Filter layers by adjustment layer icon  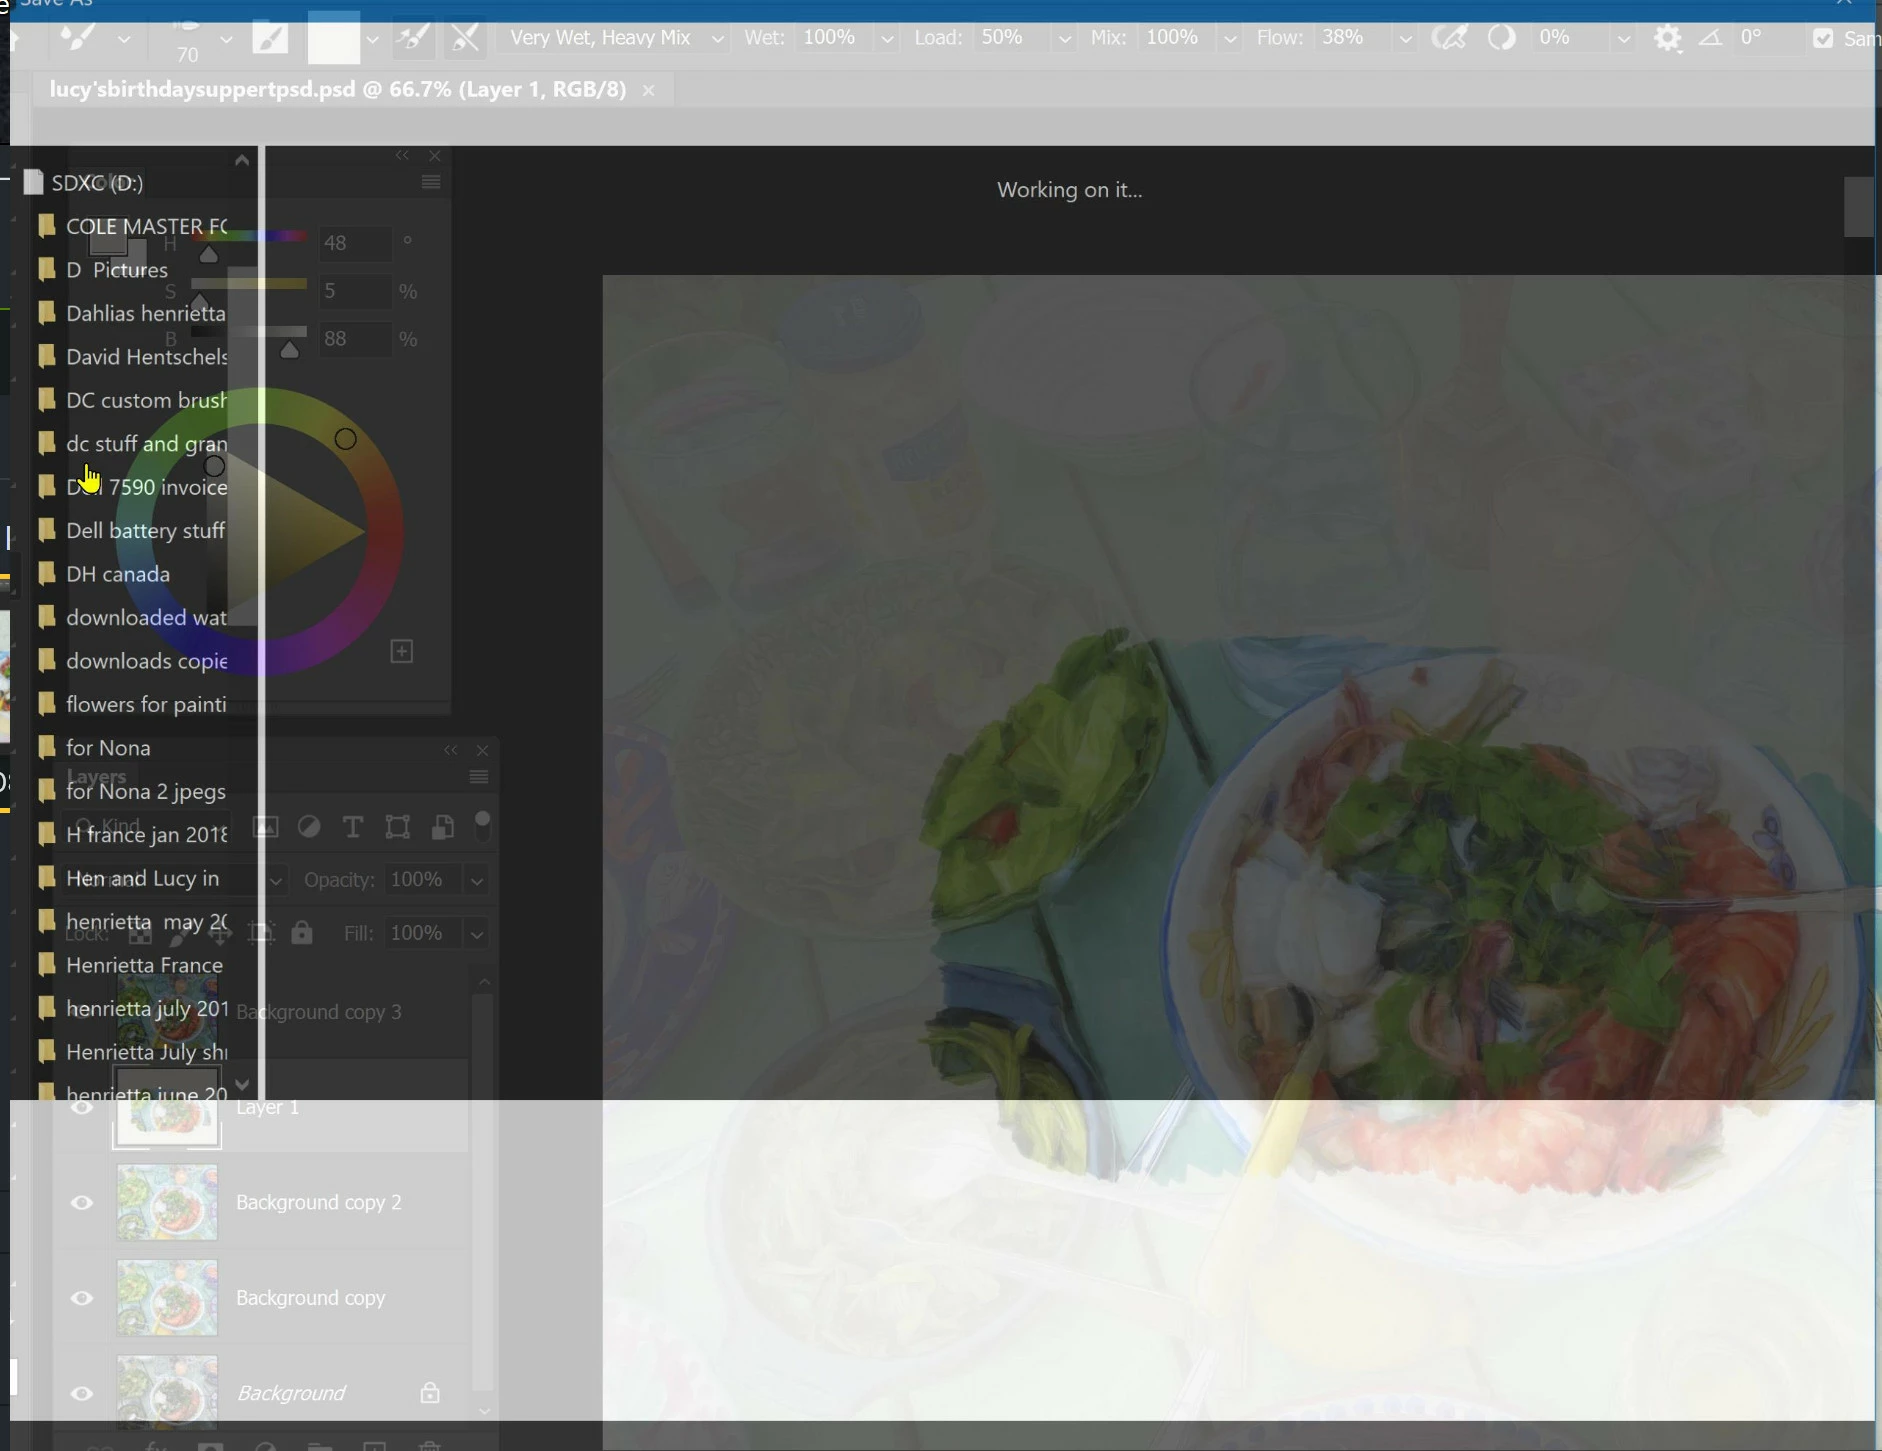[309, 827]
